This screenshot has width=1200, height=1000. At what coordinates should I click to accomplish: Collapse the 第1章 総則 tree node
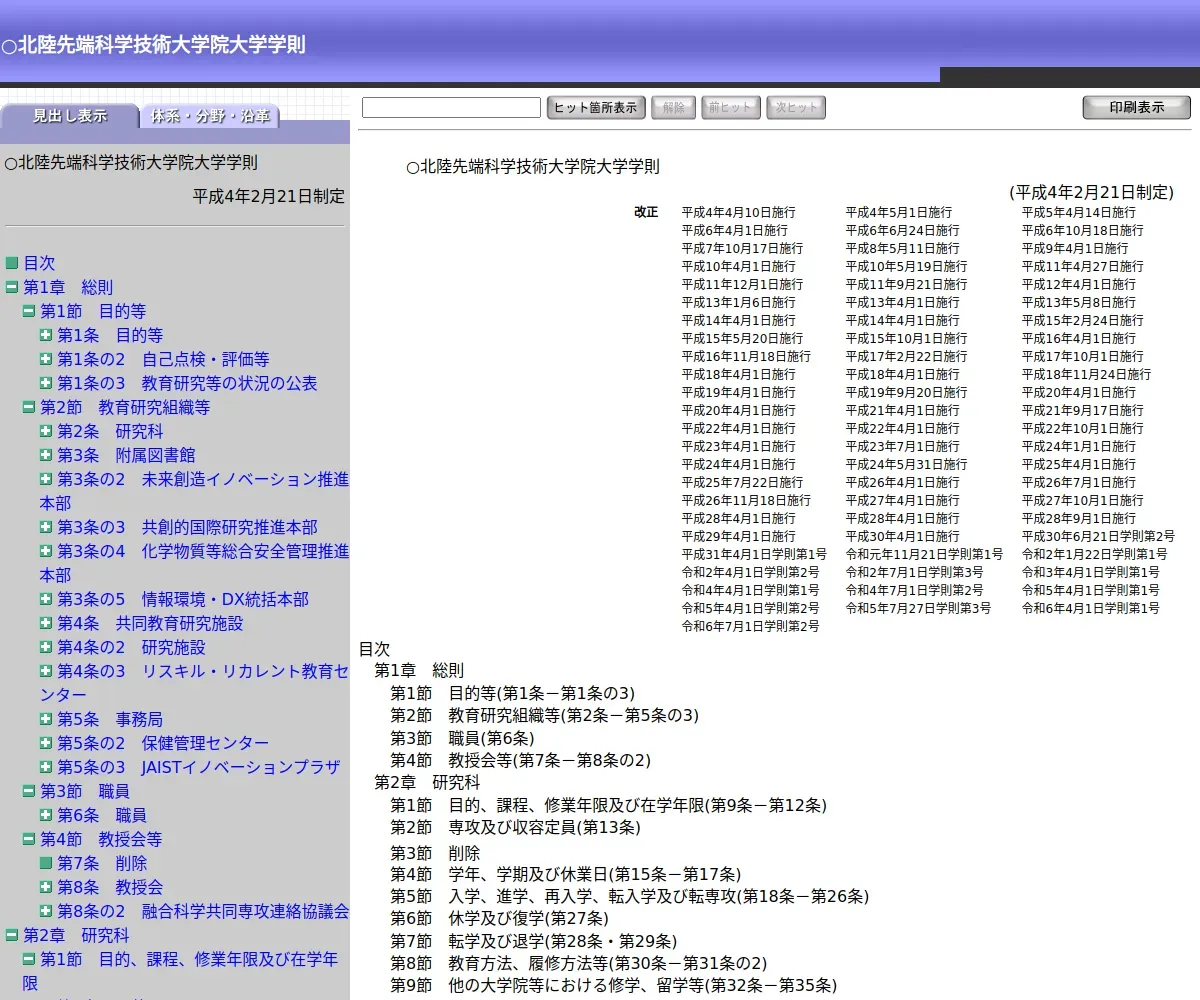click(12, 287)
